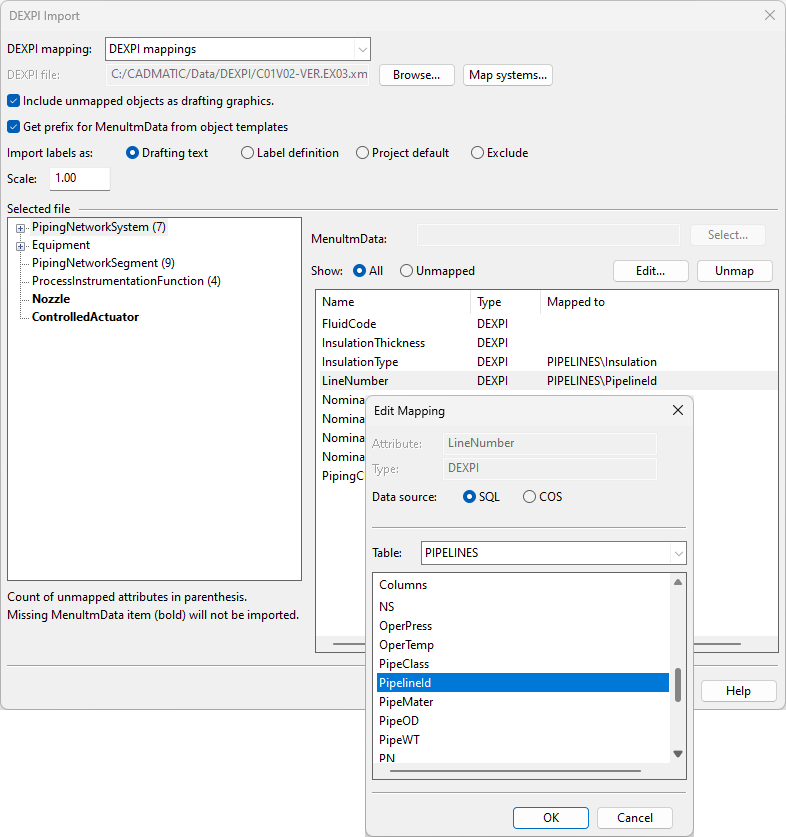Viewport: 786px width, 837px height.
Task: Disable Get prefix for MenultmData checkbox
Action: (x=14, y=127)
